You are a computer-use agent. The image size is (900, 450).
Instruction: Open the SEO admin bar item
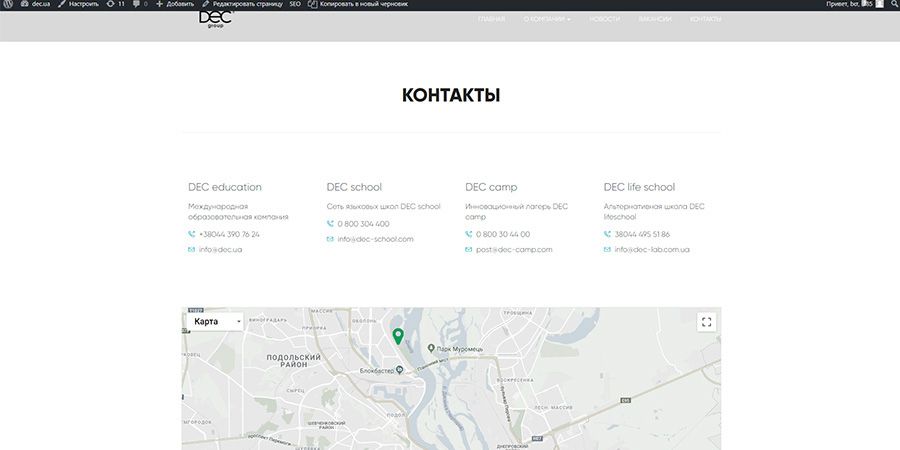295,5
